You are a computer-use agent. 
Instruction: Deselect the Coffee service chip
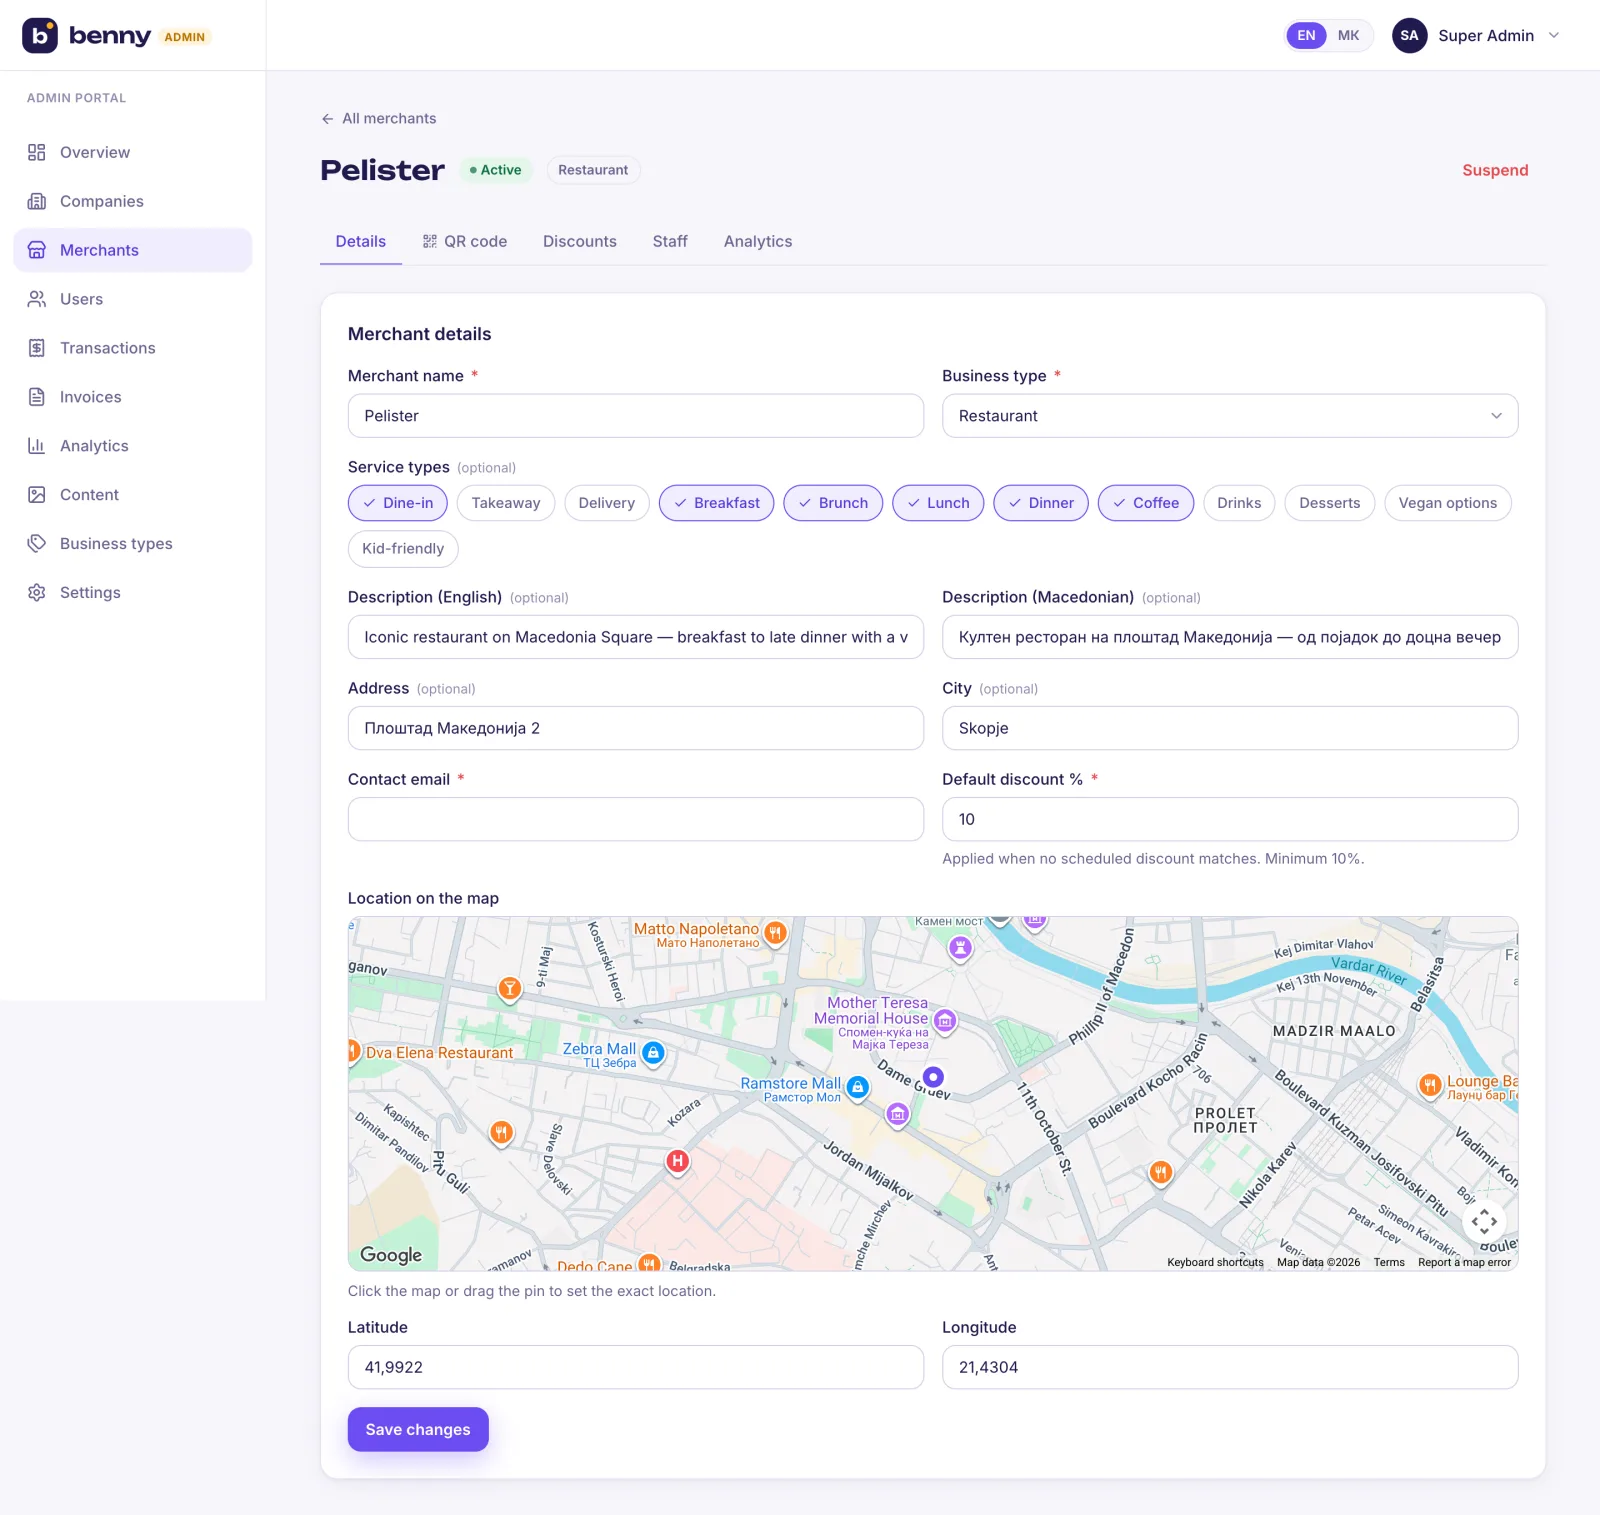pyautogui.click(x=1146, y=503)
